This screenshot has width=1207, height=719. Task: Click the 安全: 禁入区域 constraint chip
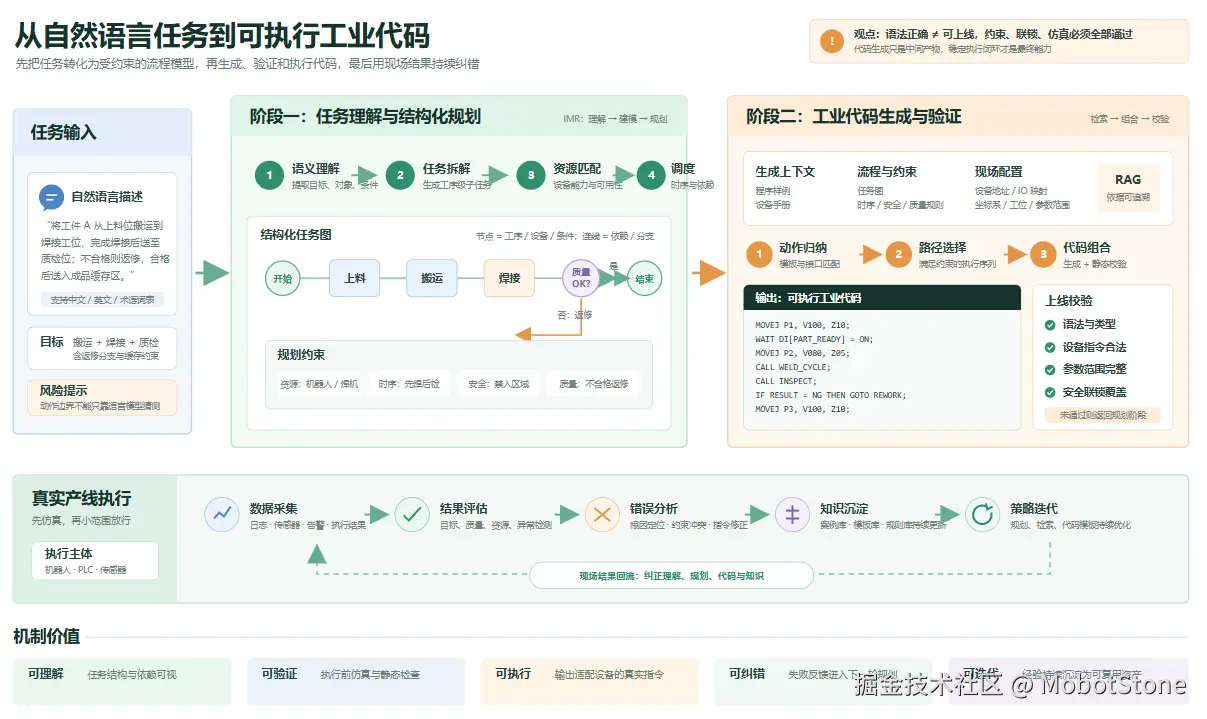point(497,383)
